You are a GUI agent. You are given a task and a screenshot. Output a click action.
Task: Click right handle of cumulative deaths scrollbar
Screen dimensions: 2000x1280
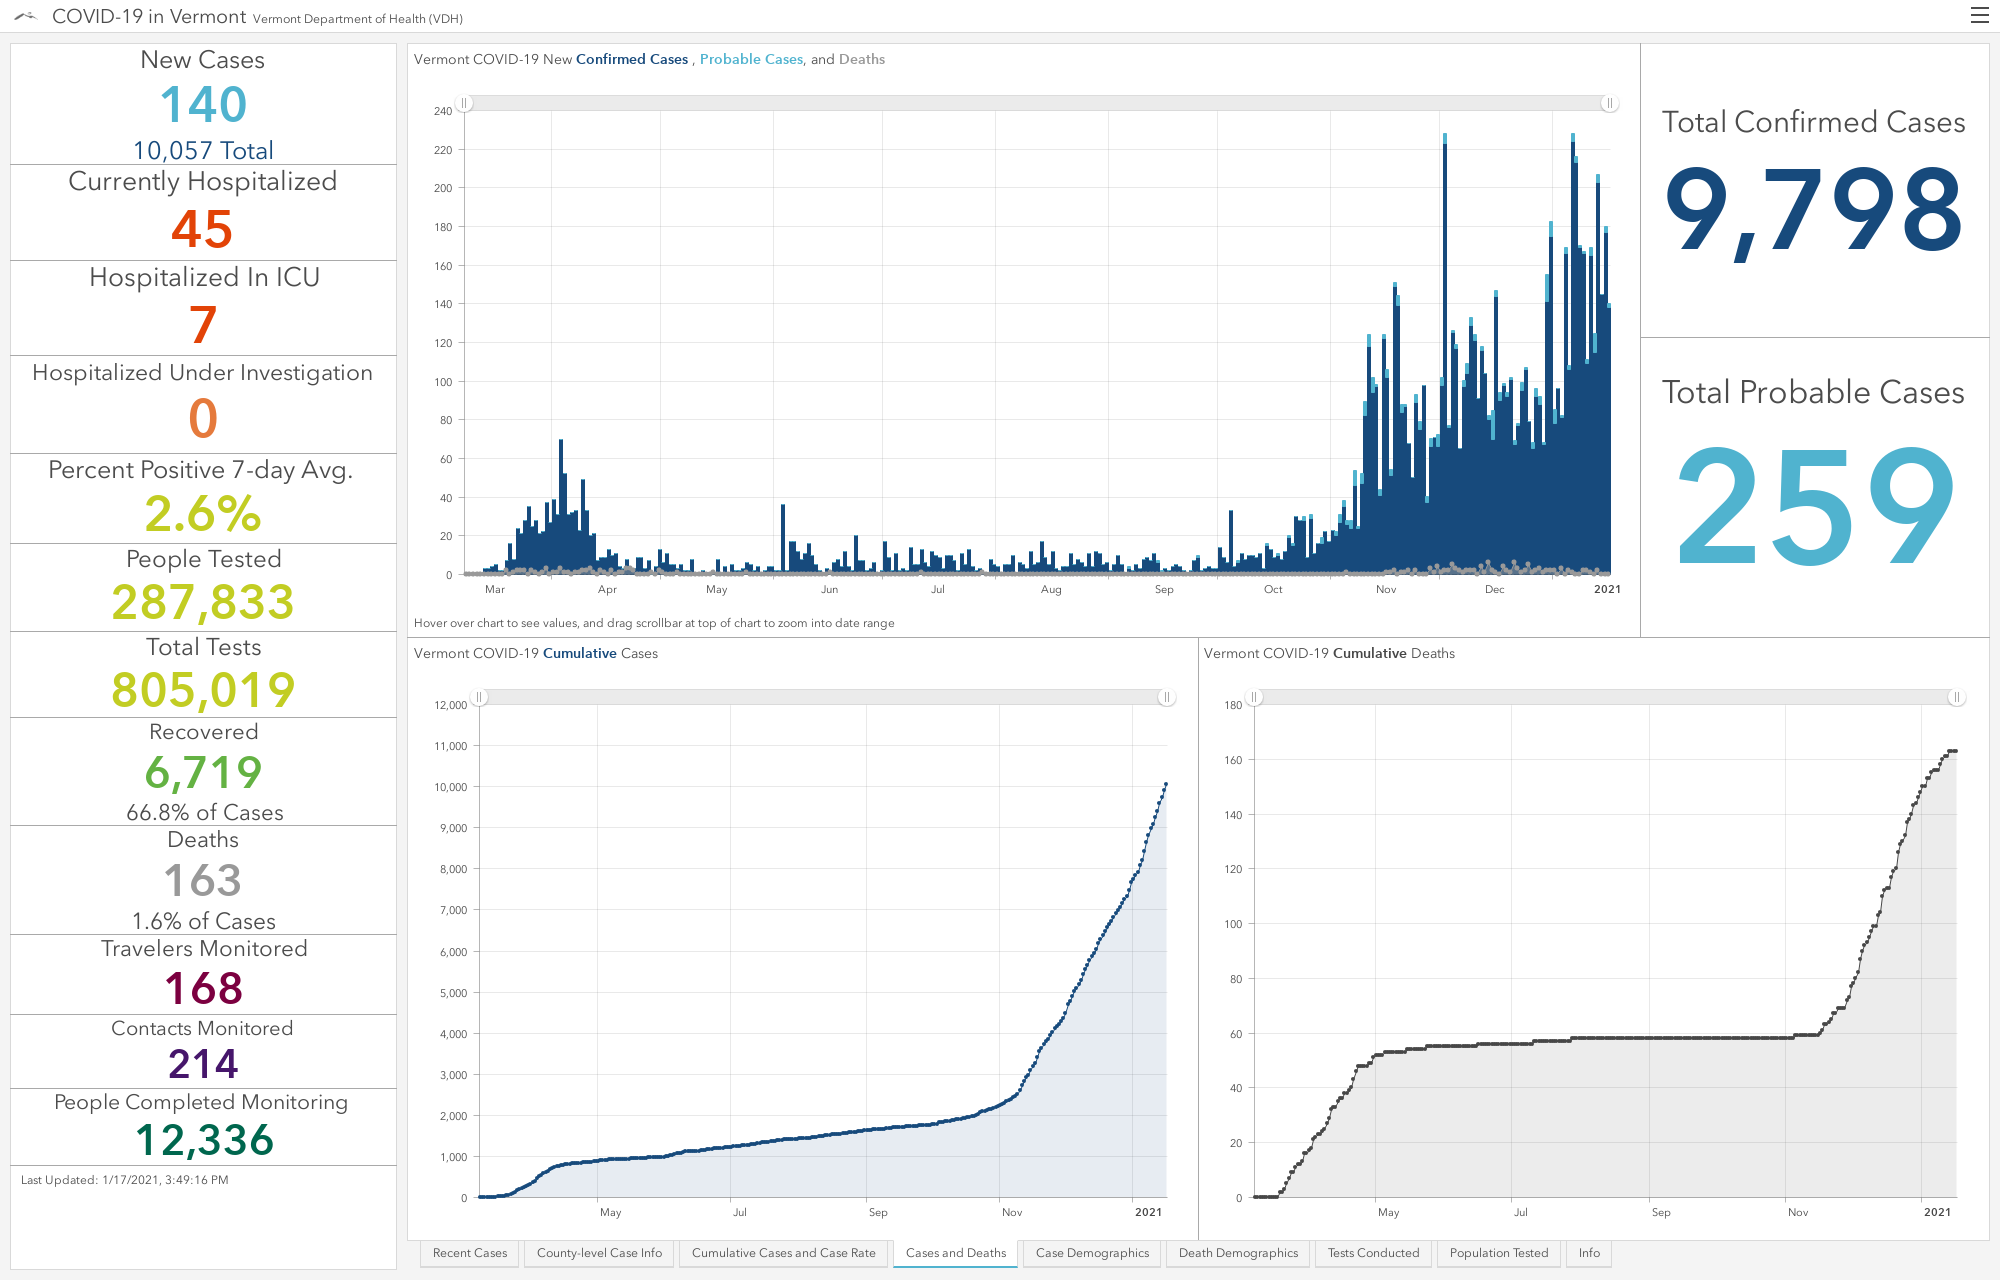[1956, 697]
